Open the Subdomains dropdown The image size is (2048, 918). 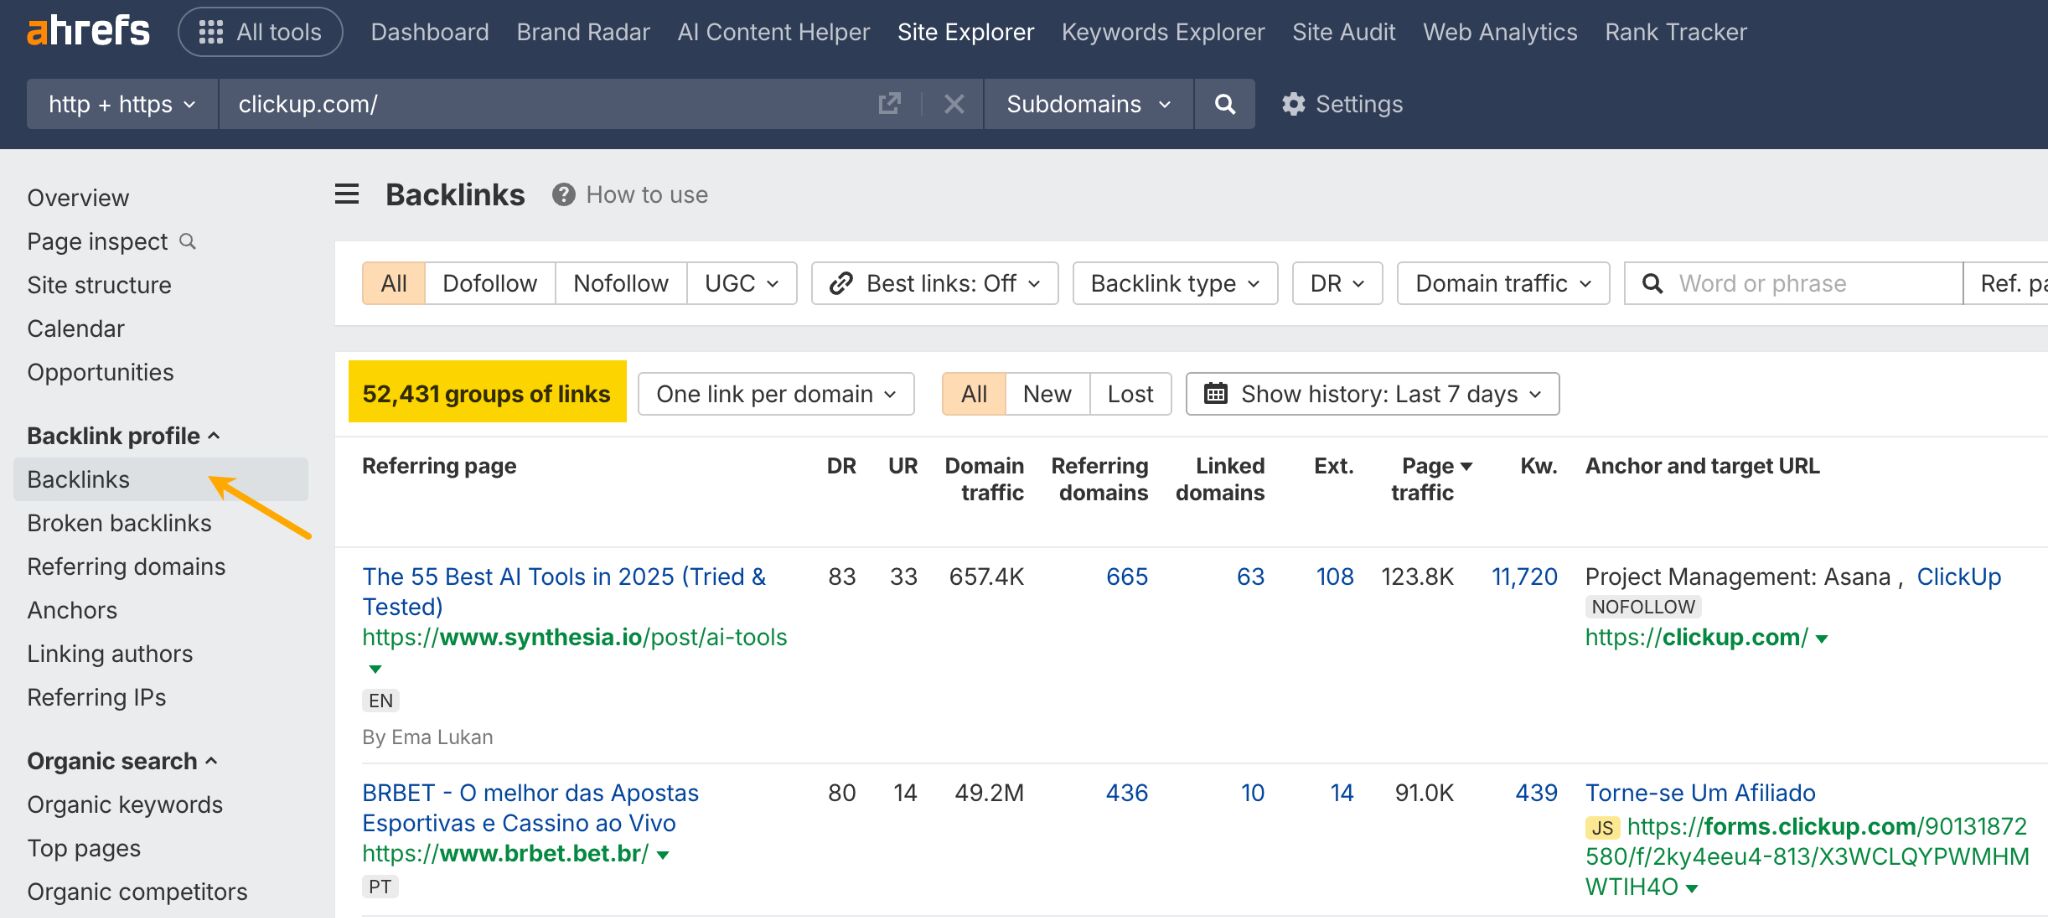[x=1087, y=103]
